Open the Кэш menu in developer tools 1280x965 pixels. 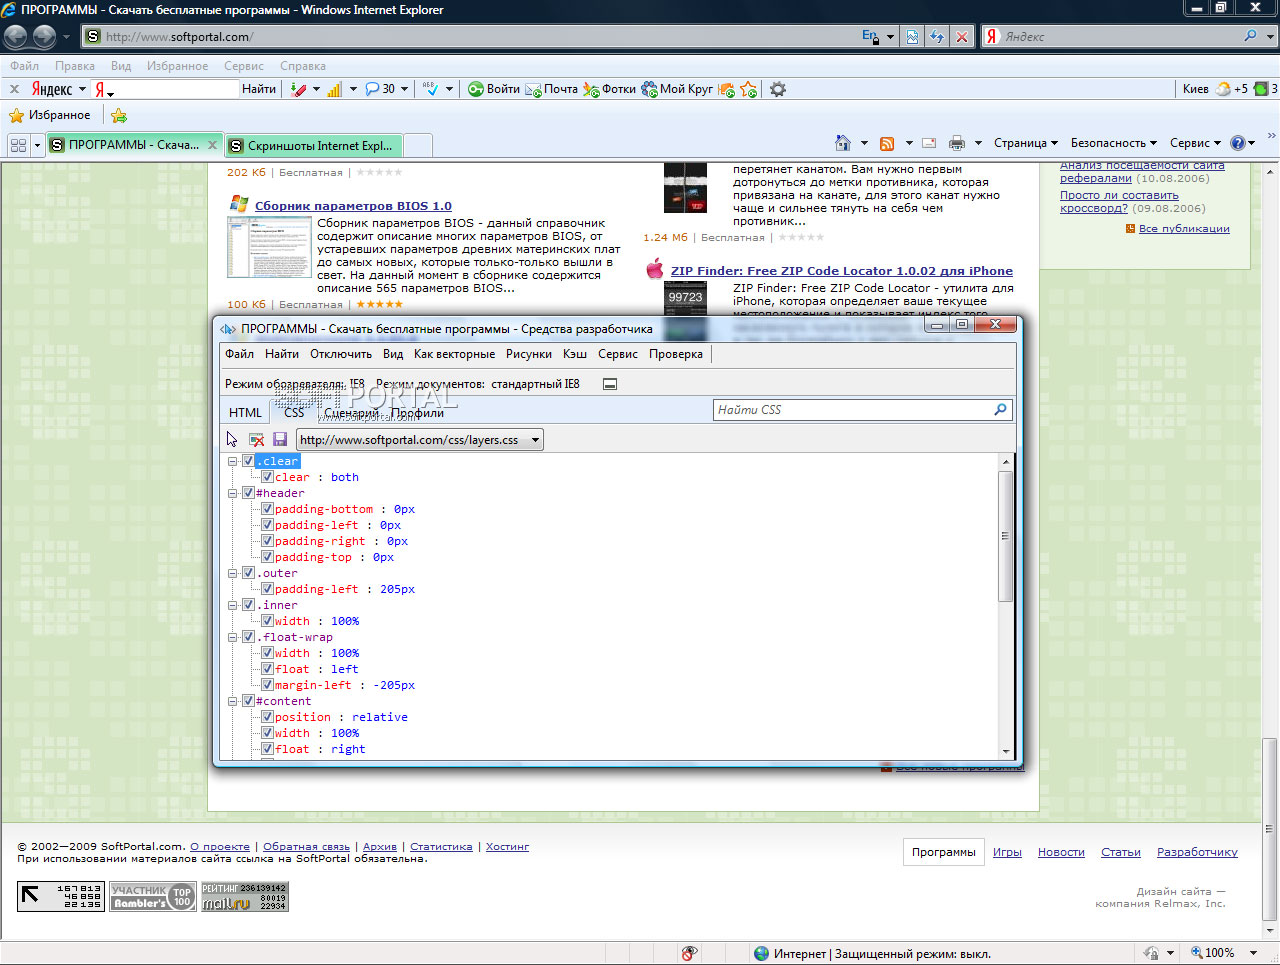pyautogui.click(x=575, y=354)
